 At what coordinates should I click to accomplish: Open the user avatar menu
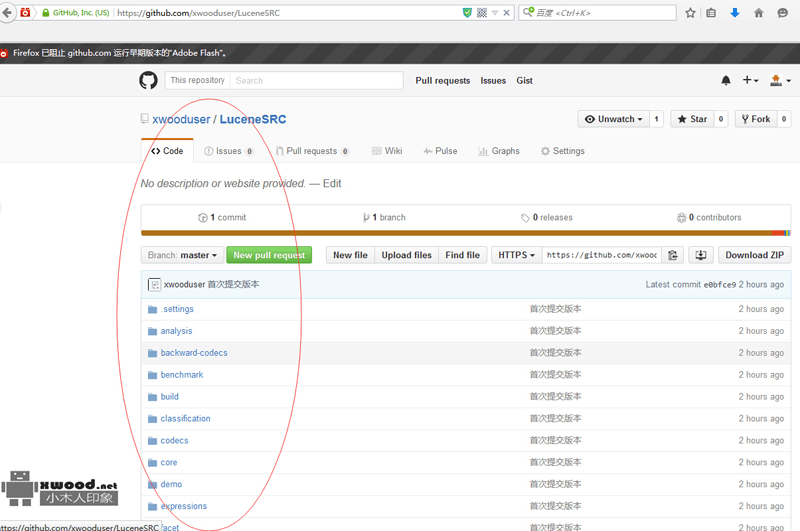pos(780,80)
